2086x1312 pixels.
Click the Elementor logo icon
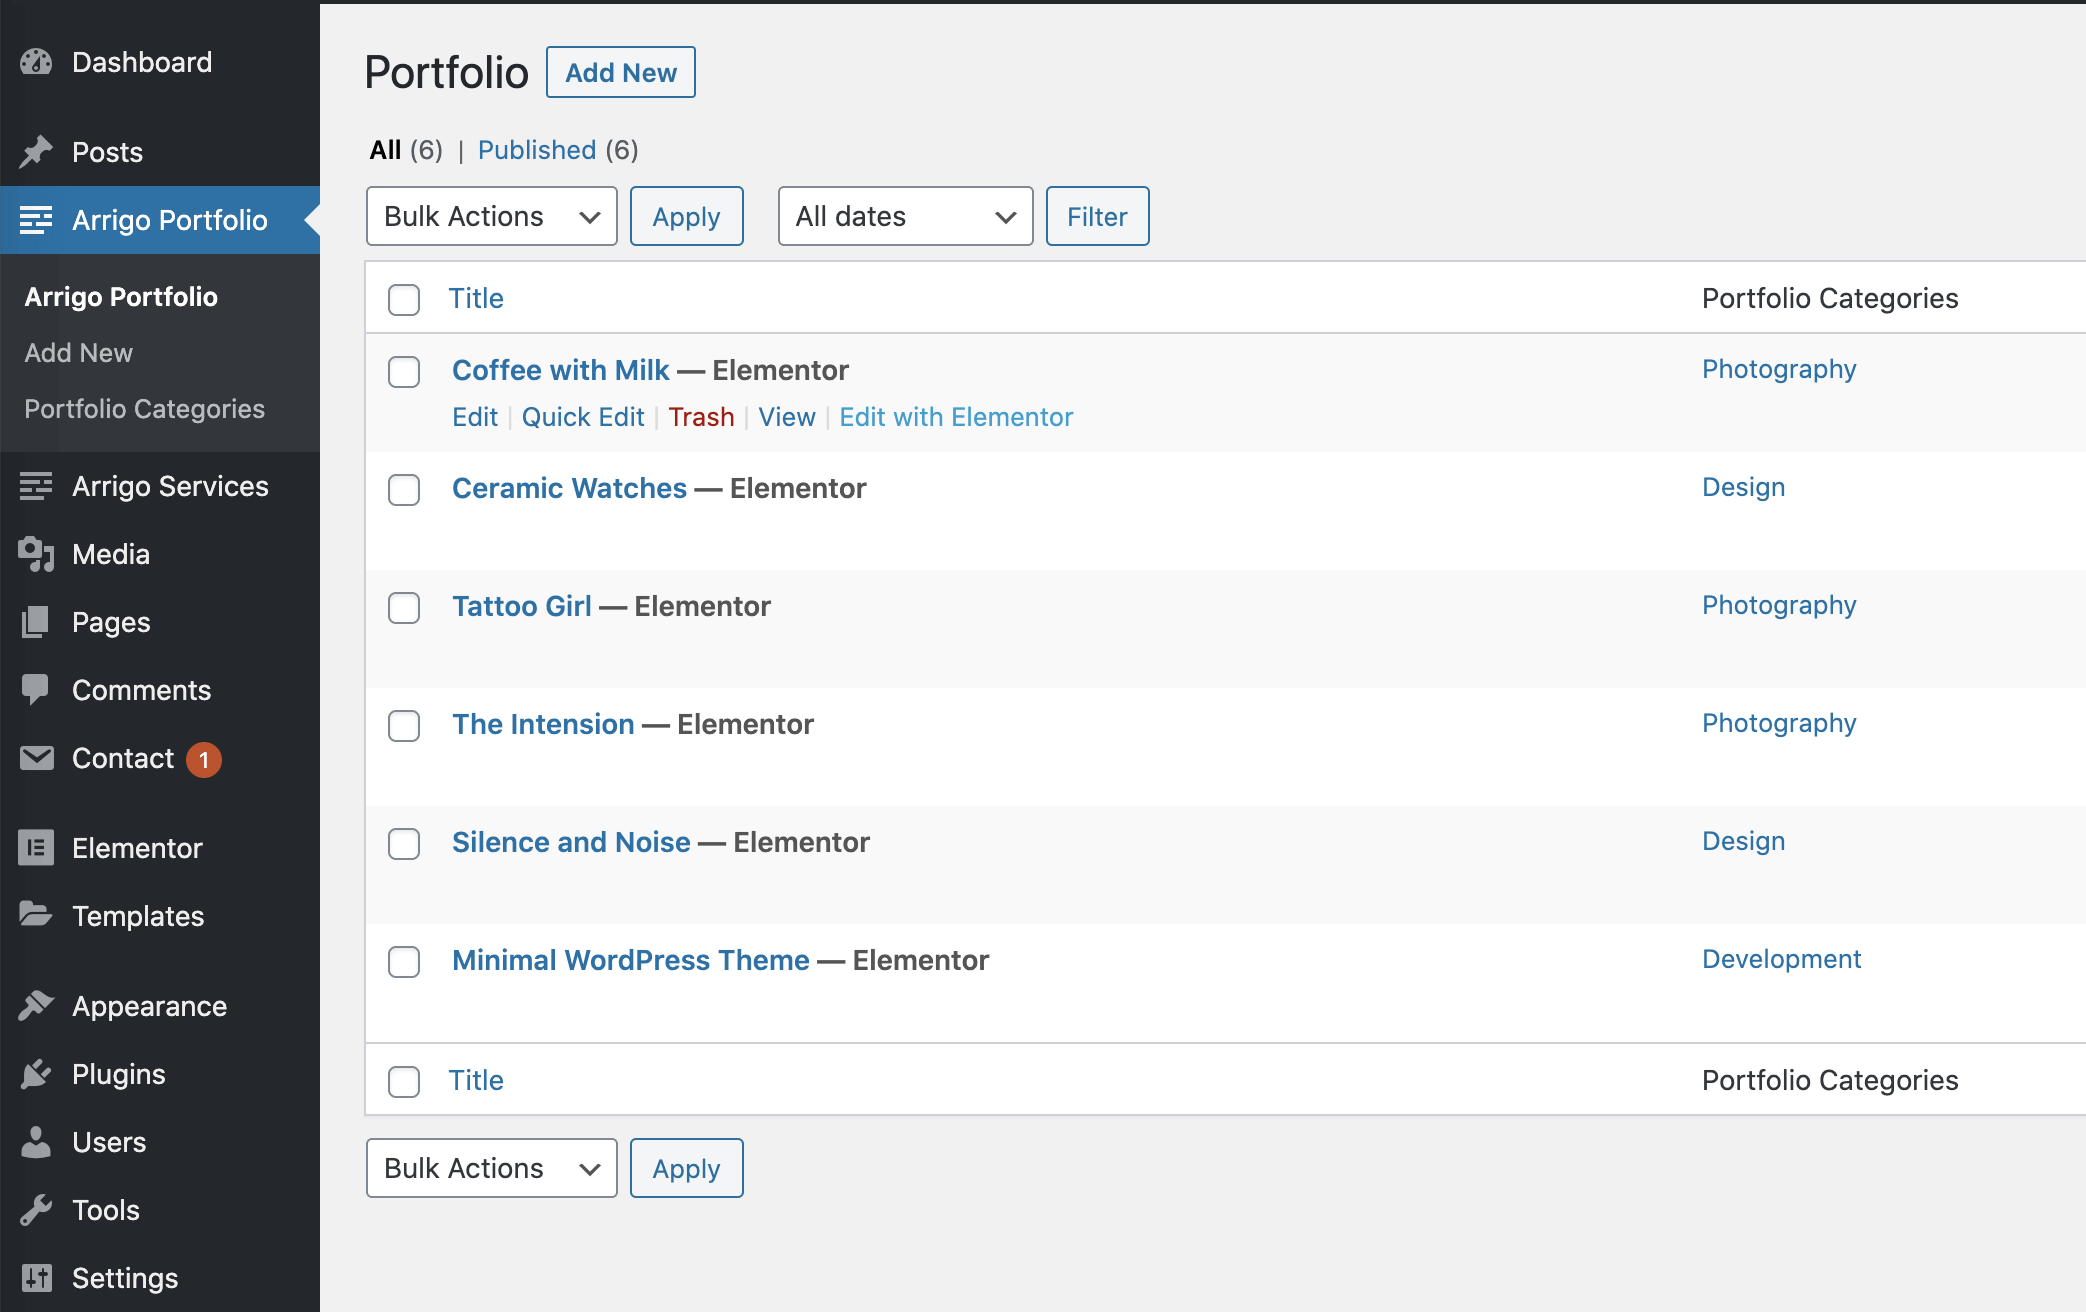pos(36,848)
